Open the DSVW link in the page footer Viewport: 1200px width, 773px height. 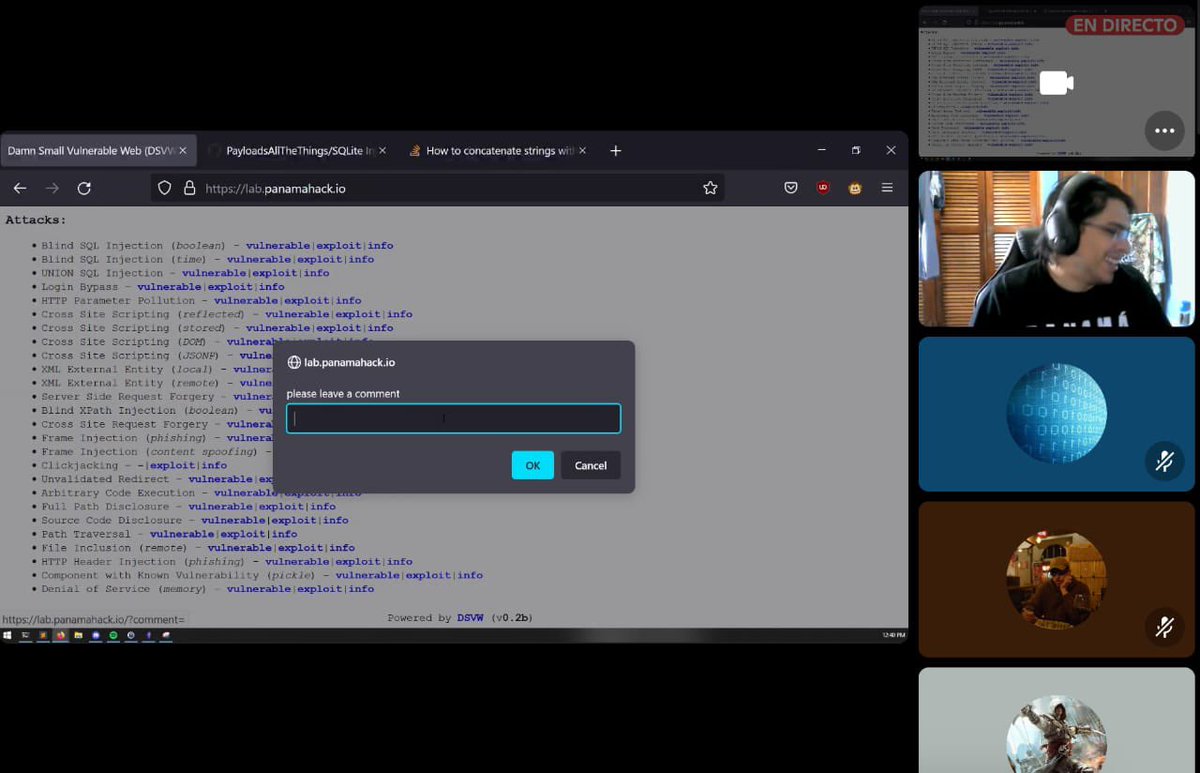470,618
